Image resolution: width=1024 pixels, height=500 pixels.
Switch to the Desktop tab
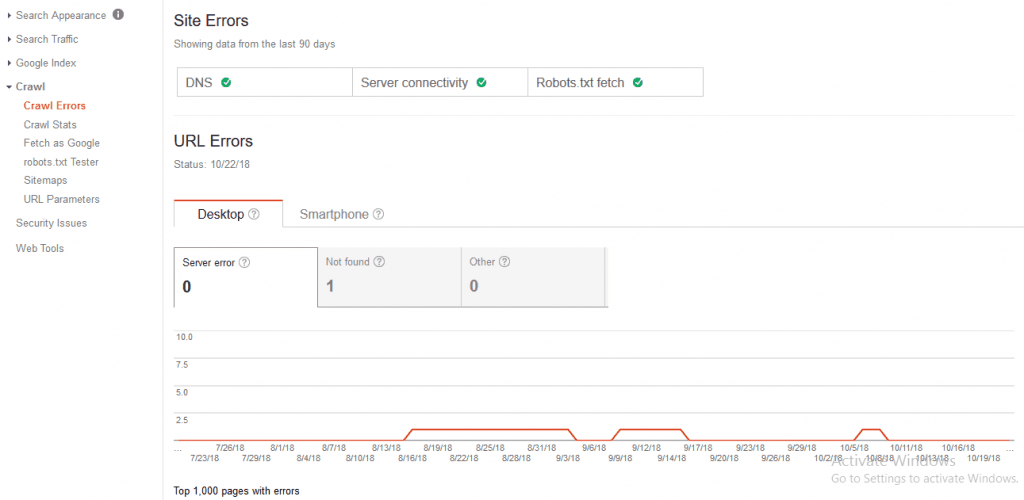click(x=228, y=214)
